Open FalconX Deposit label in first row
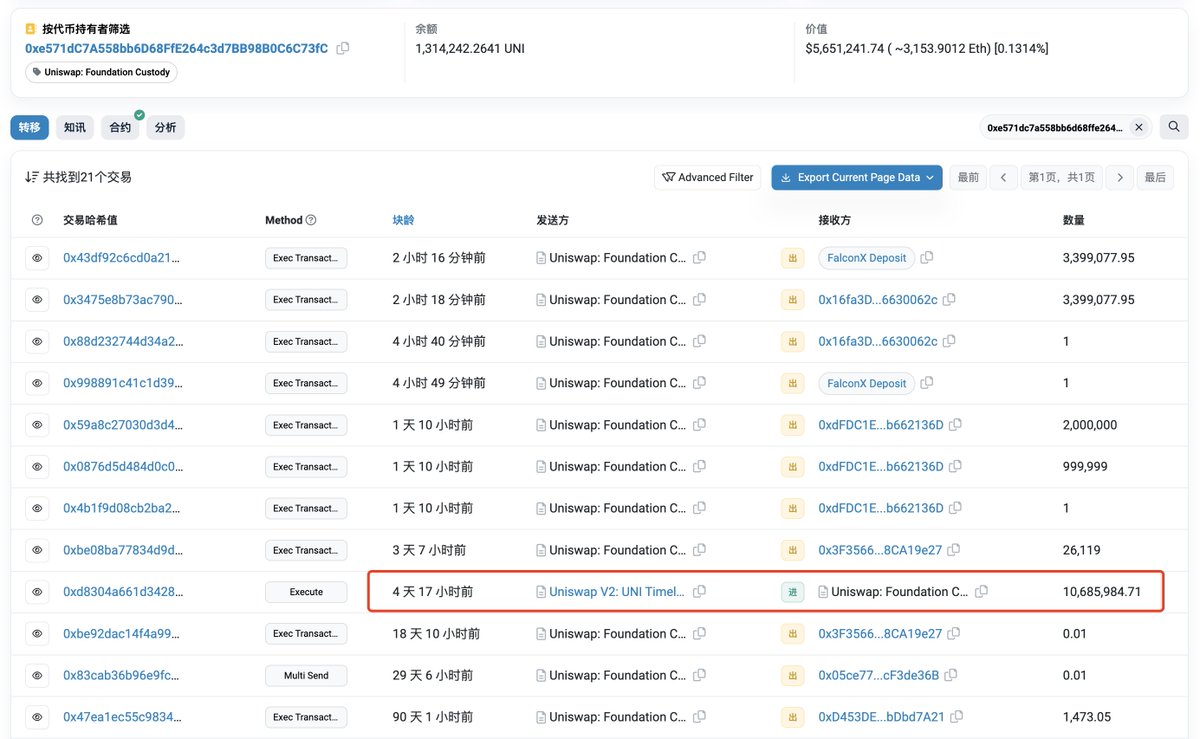1200x739 pixels. pos(866,258)
